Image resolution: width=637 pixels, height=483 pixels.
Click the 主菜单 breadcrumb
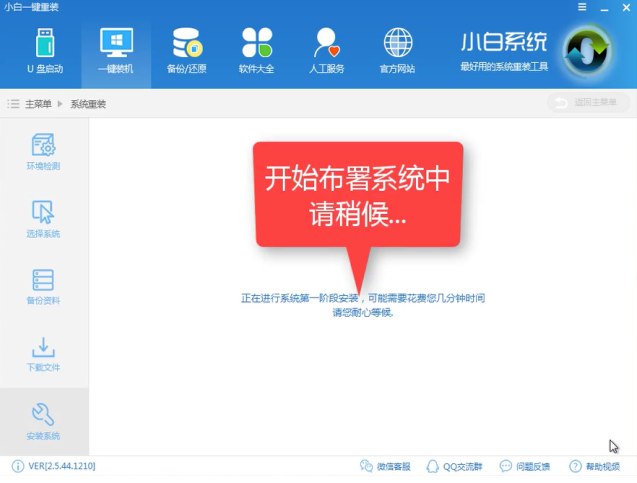click(38, 104)
